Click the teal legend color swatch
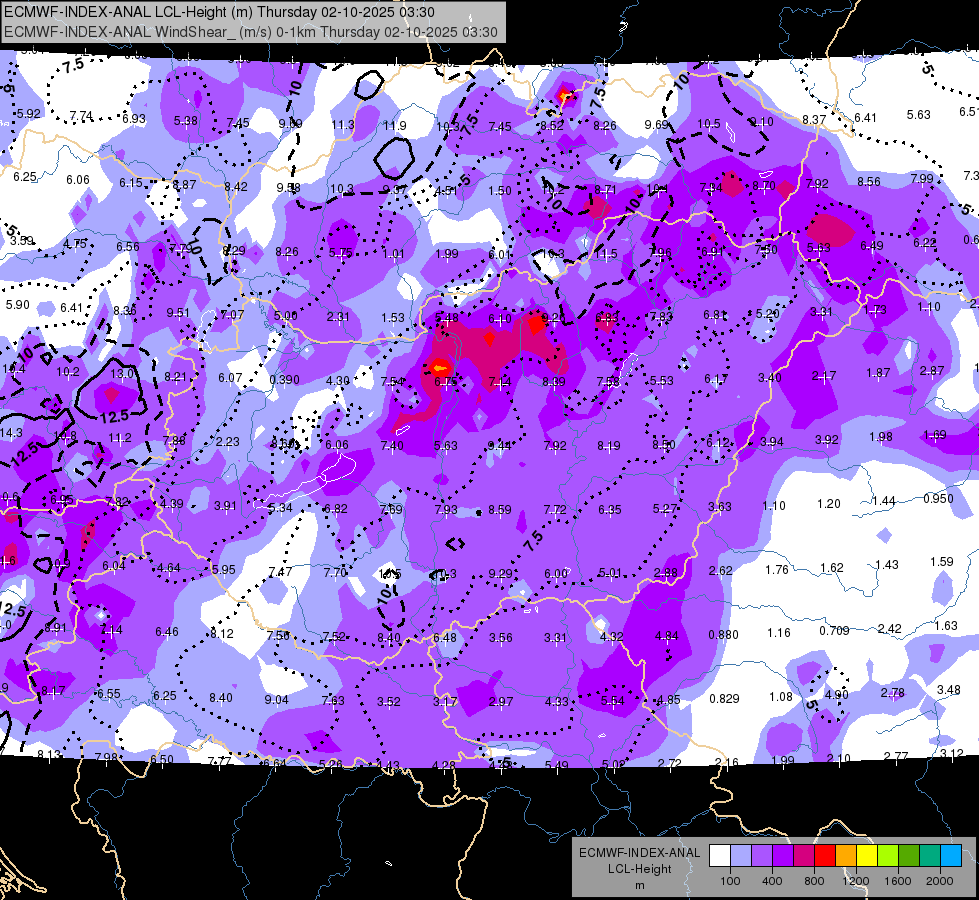 click(930, 855)
